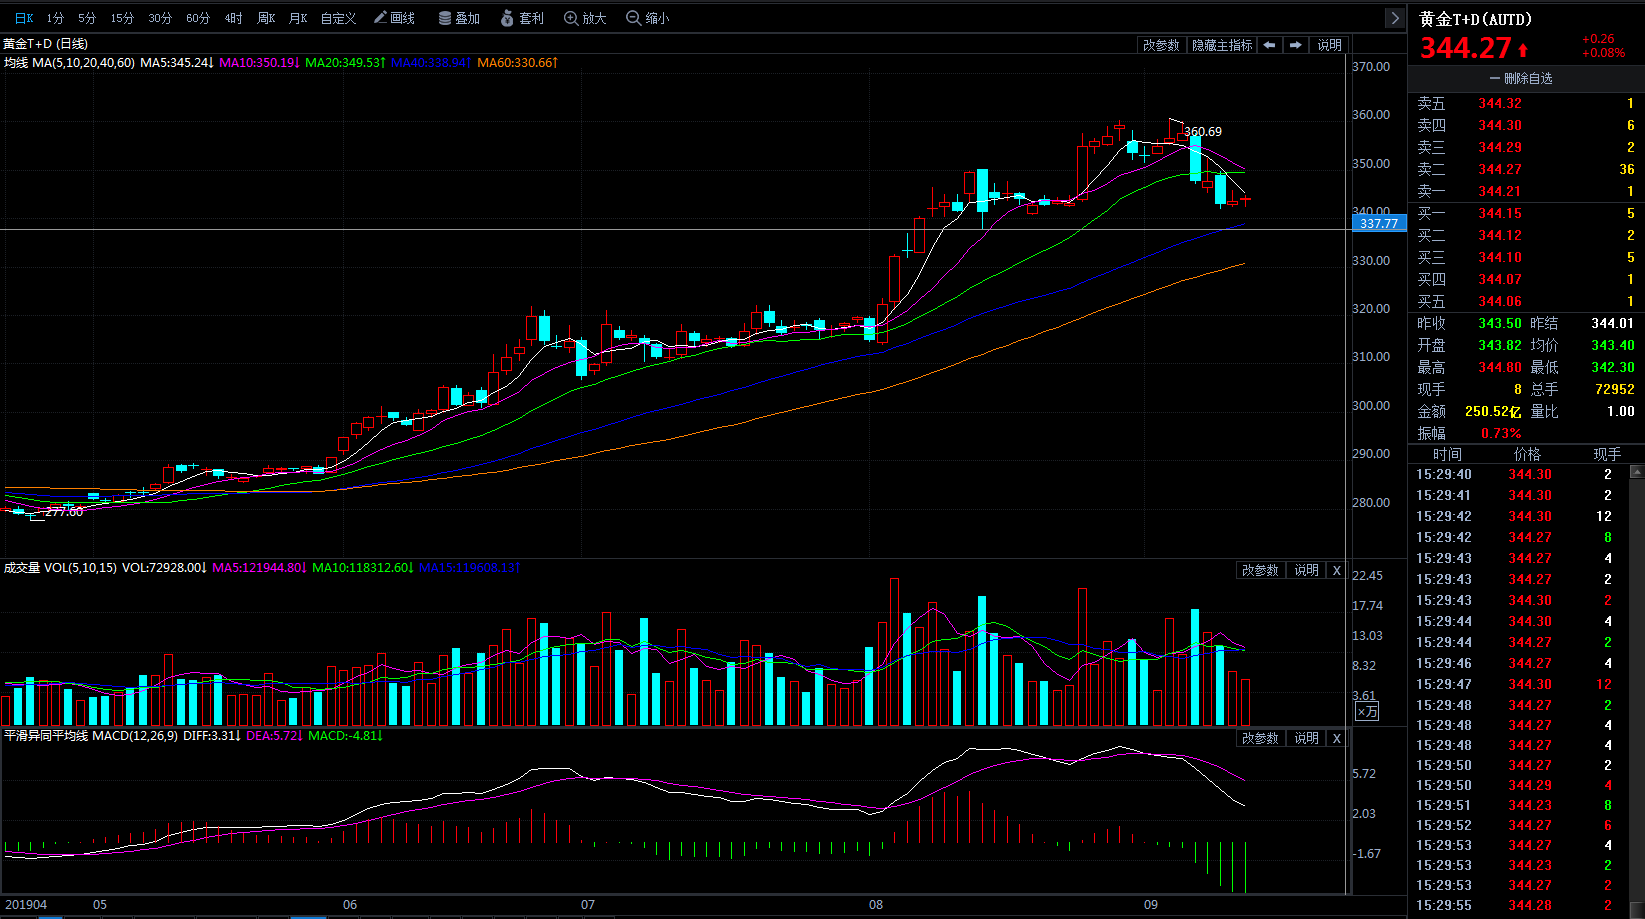Close the volume indicator panel

(x=1337, y=570)
